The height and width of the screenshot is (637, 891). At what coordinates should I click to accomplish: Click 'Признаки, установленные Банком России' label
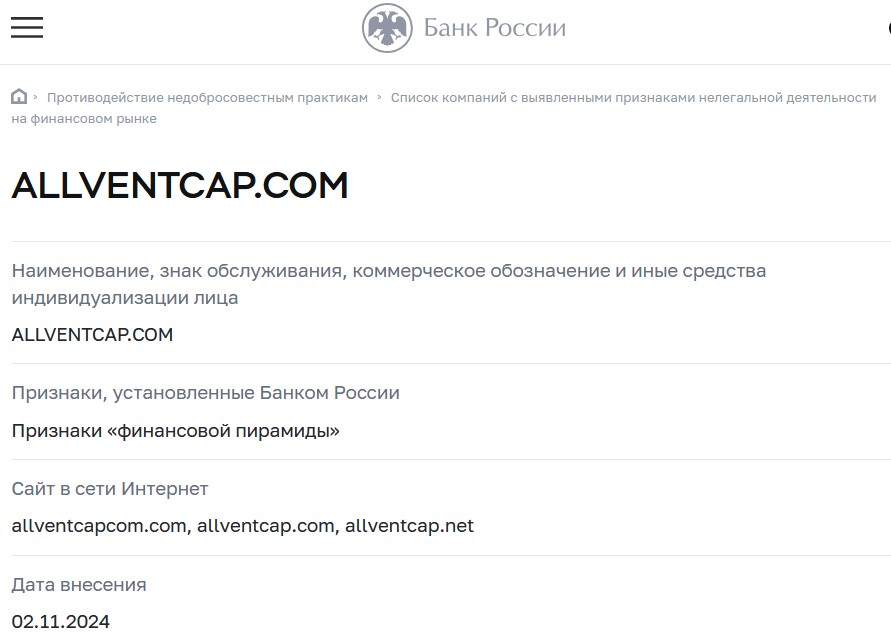(206, 393)
